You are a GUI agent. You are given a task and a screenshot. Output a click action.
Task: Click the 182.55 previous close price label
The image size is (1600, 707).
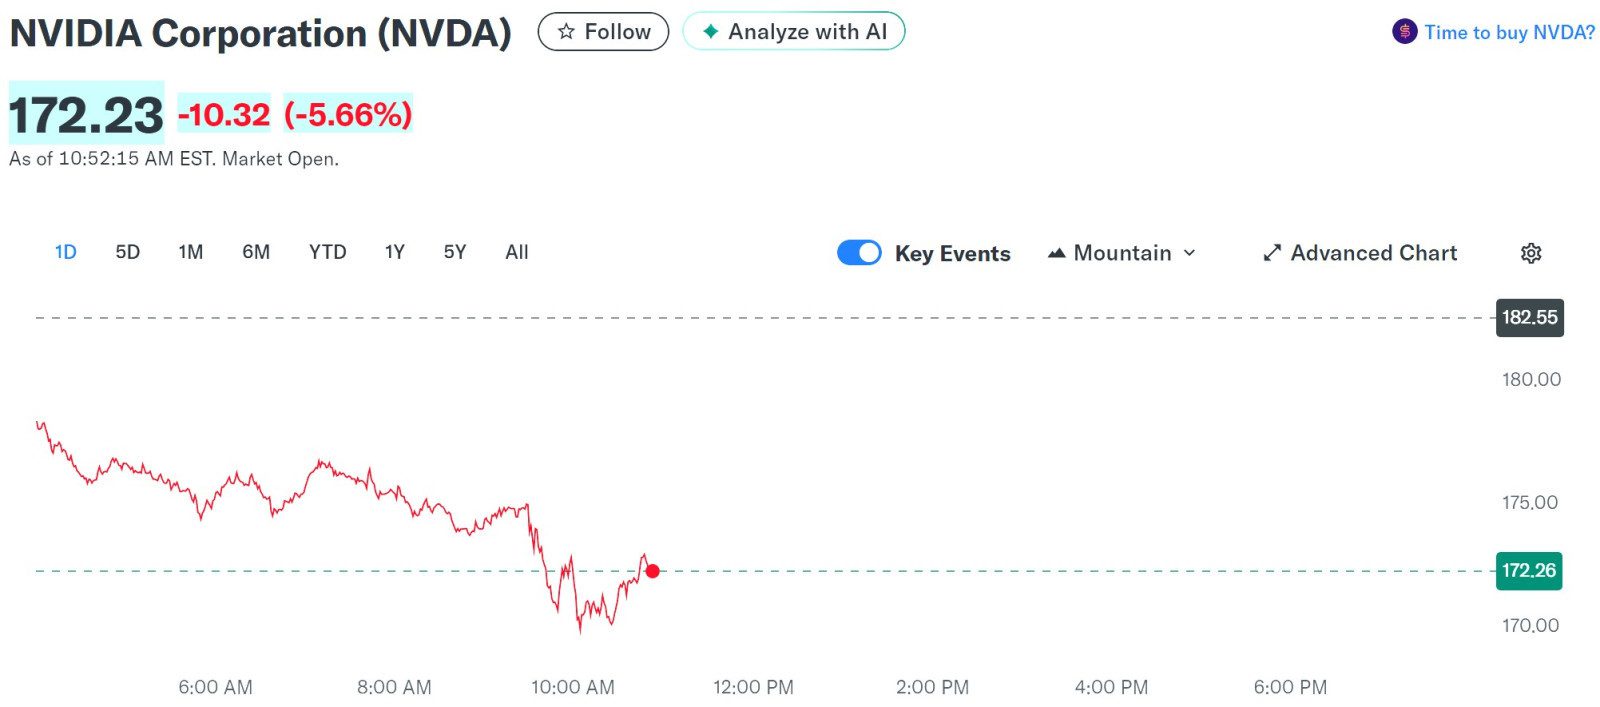click(x=1529, y=318)
